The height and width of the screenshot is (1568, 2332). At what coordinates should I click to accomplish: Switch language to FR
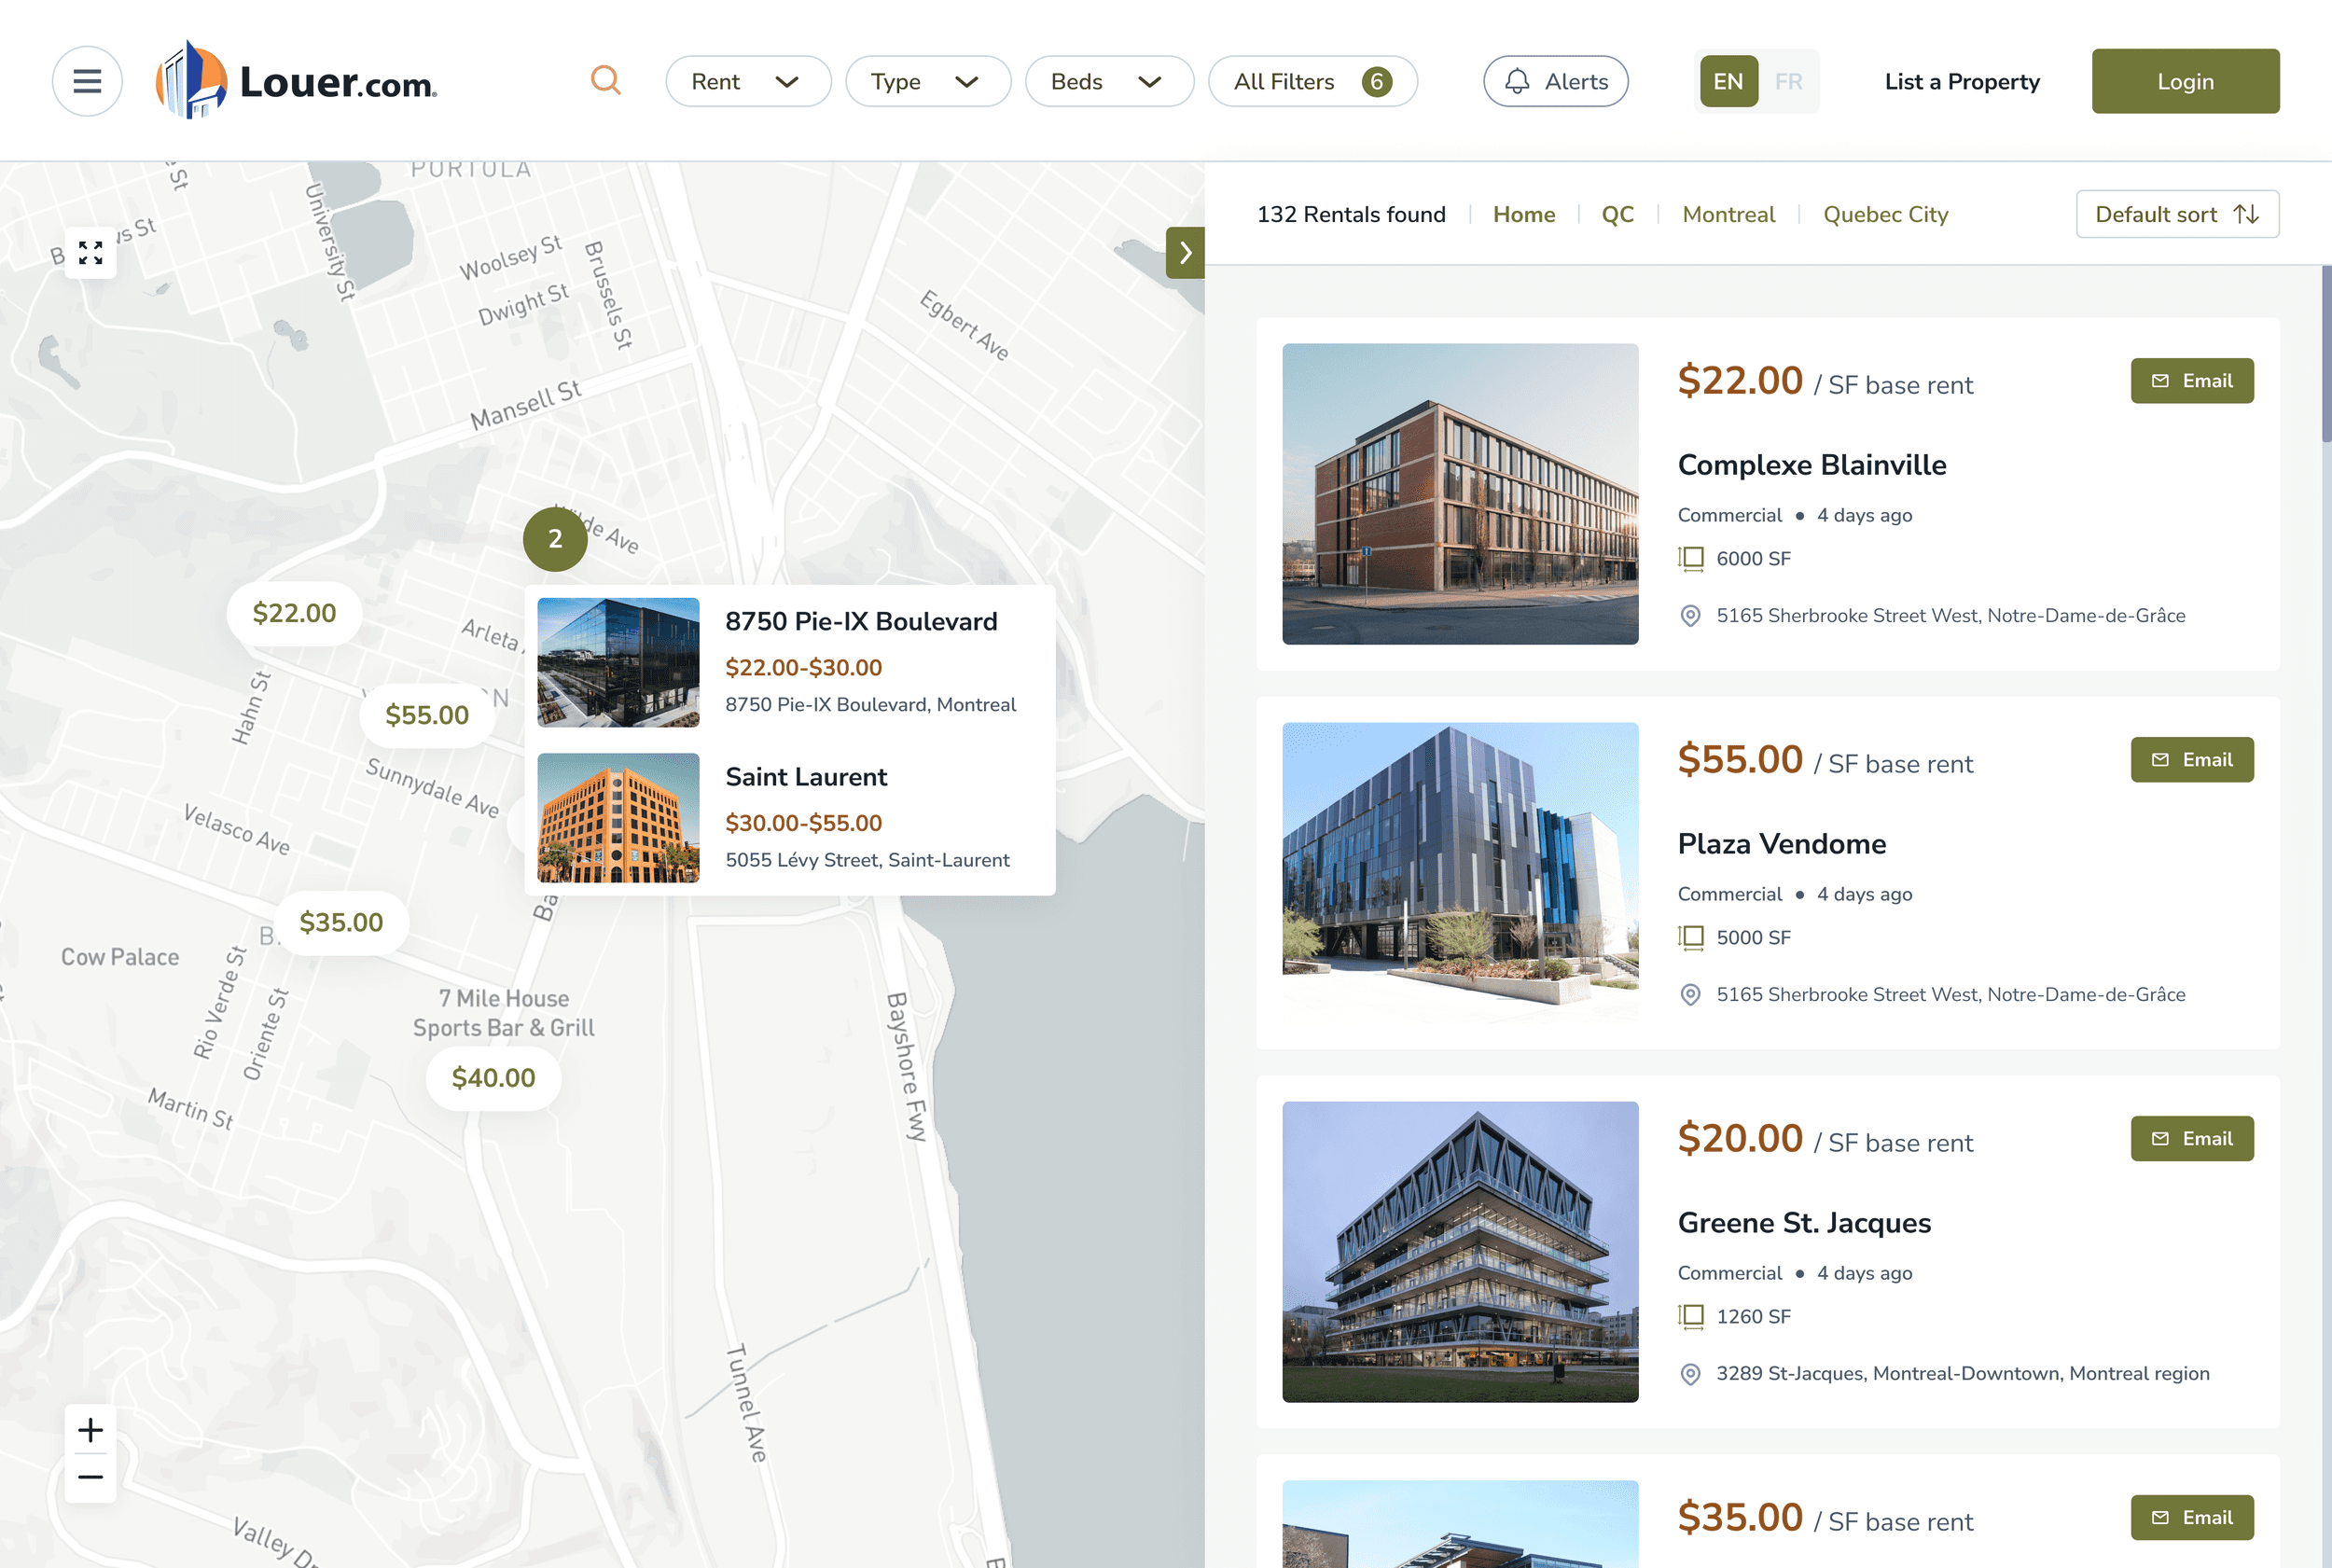tap(1788, 81)
